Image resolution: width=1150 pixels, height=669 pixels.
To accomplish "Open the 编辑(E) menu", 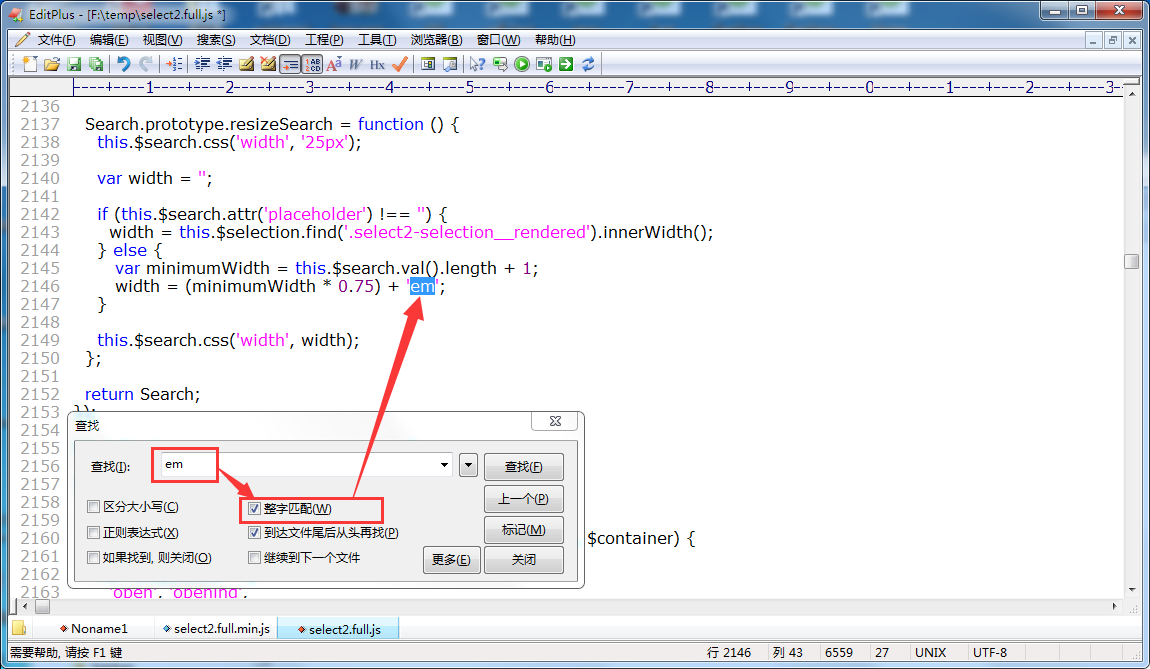I will 109,40.
